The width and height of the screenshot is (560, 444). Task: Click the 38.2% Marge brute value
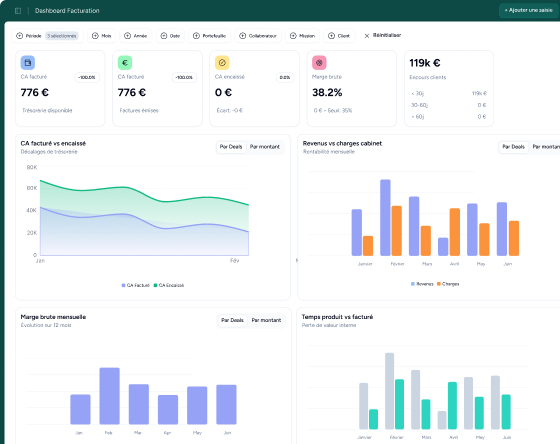(327, 93)
